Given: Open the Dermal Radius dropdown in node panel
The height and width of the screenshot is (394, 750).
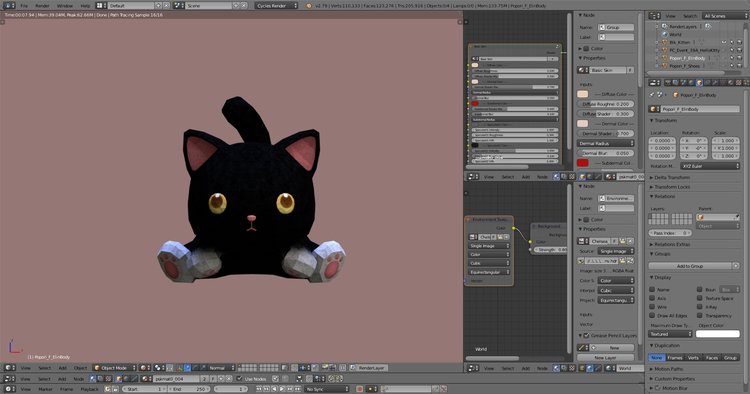Looking at the screenshot, I should tap(606, 143).
